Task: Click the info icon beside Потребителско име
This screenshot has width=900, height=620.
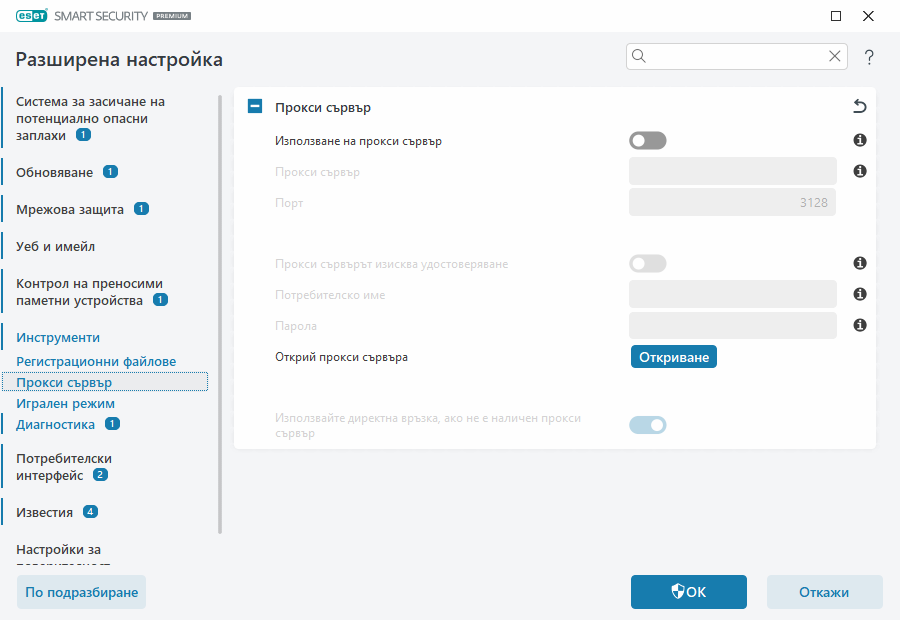Action: [x=859, y=294]
